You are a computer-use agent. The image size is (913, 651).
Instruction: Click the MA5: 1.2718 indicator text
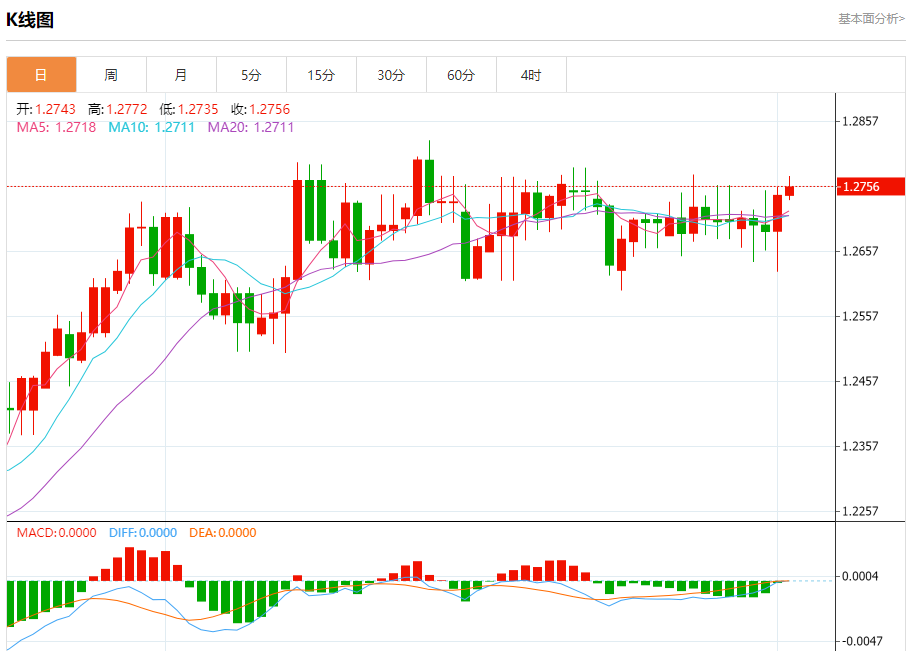coord(56,127)
